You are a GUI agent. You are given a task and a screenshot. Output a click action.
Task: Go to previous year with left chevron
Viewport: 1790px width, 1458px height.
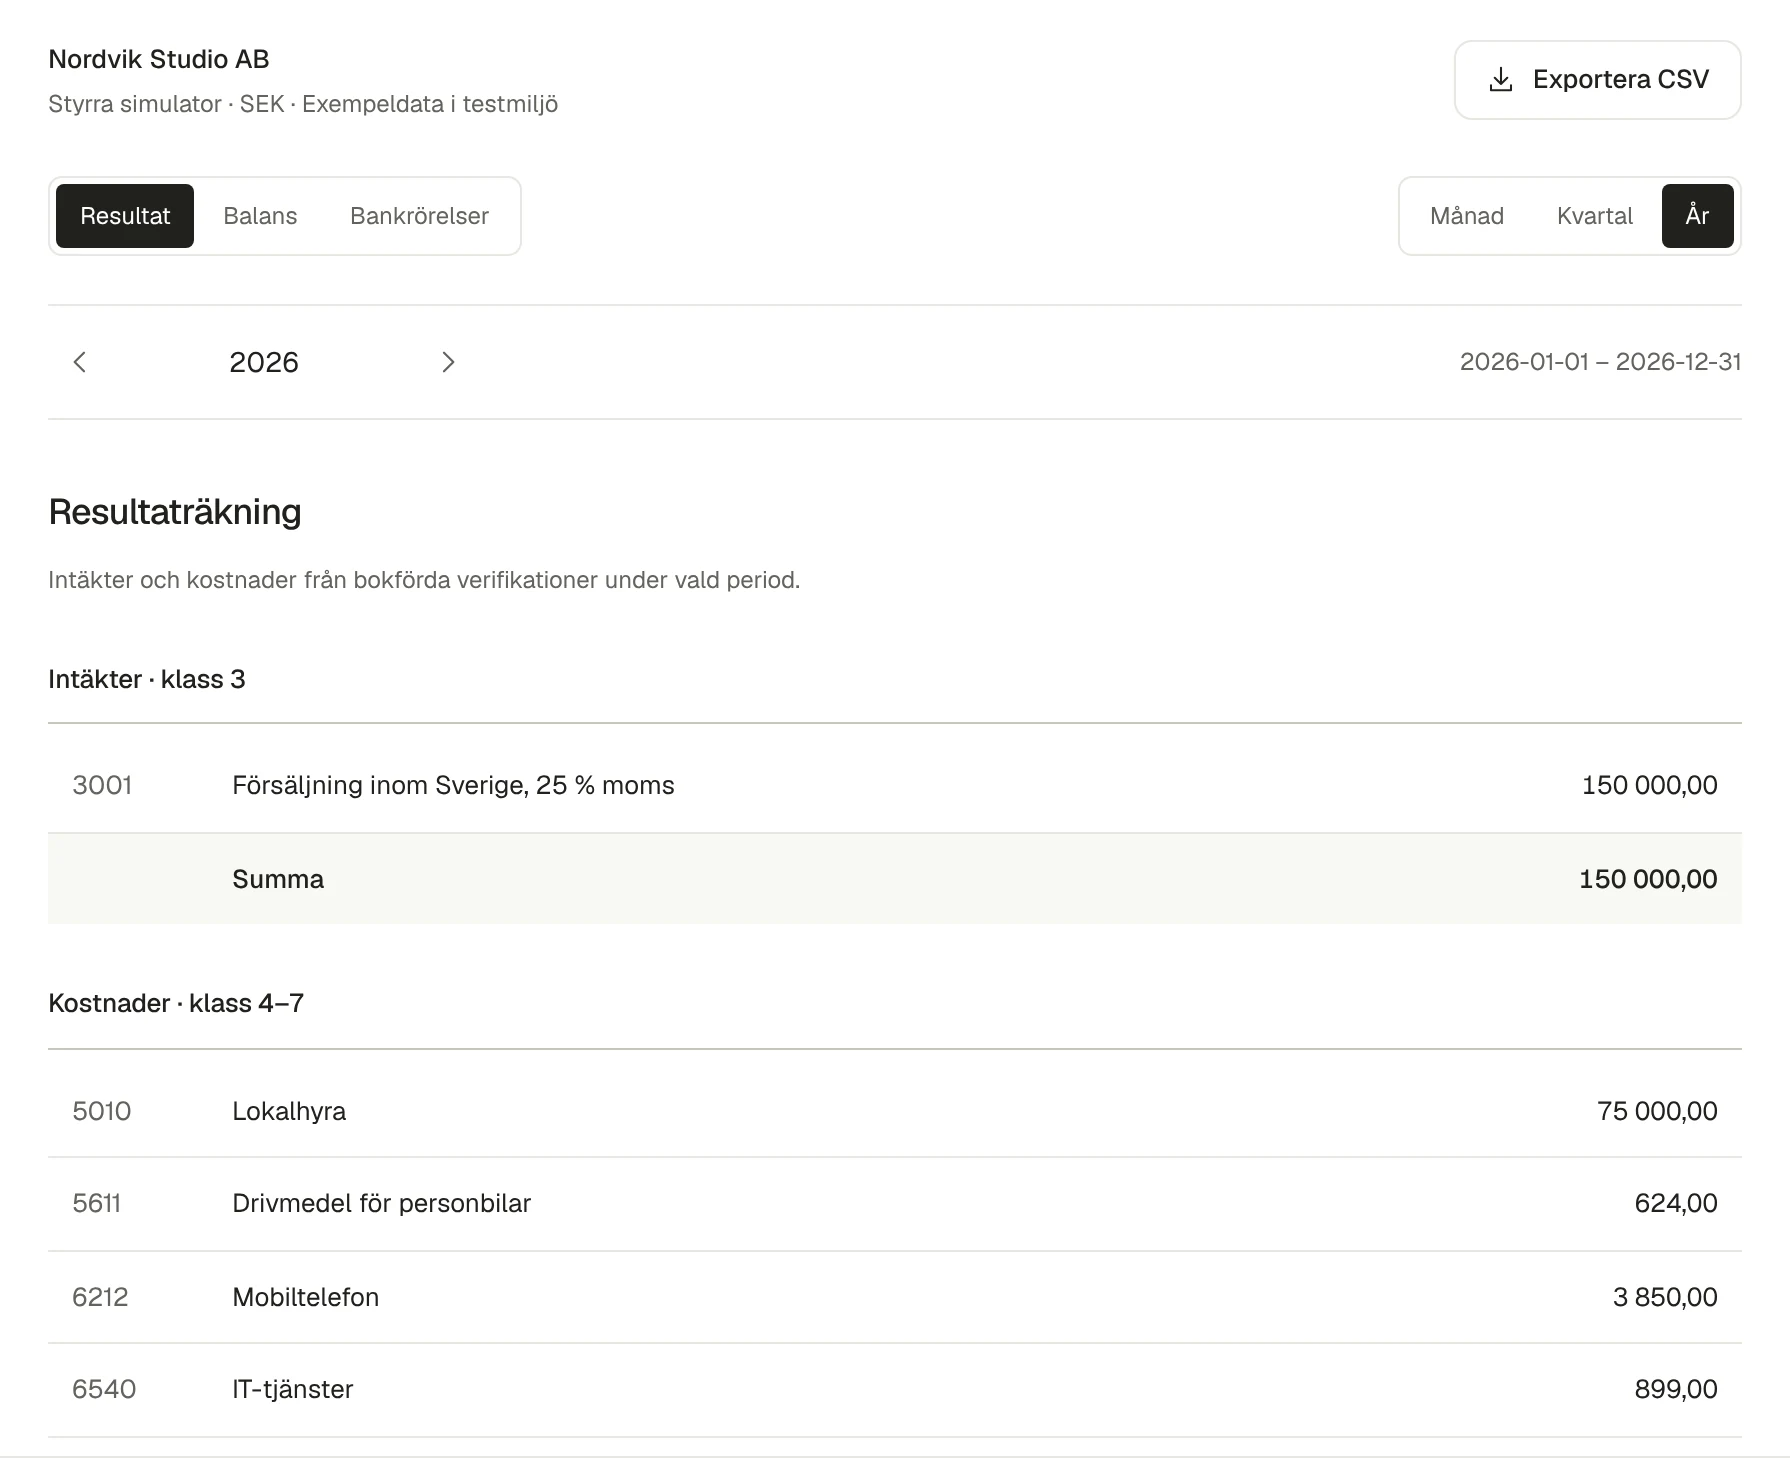[80, 362]
